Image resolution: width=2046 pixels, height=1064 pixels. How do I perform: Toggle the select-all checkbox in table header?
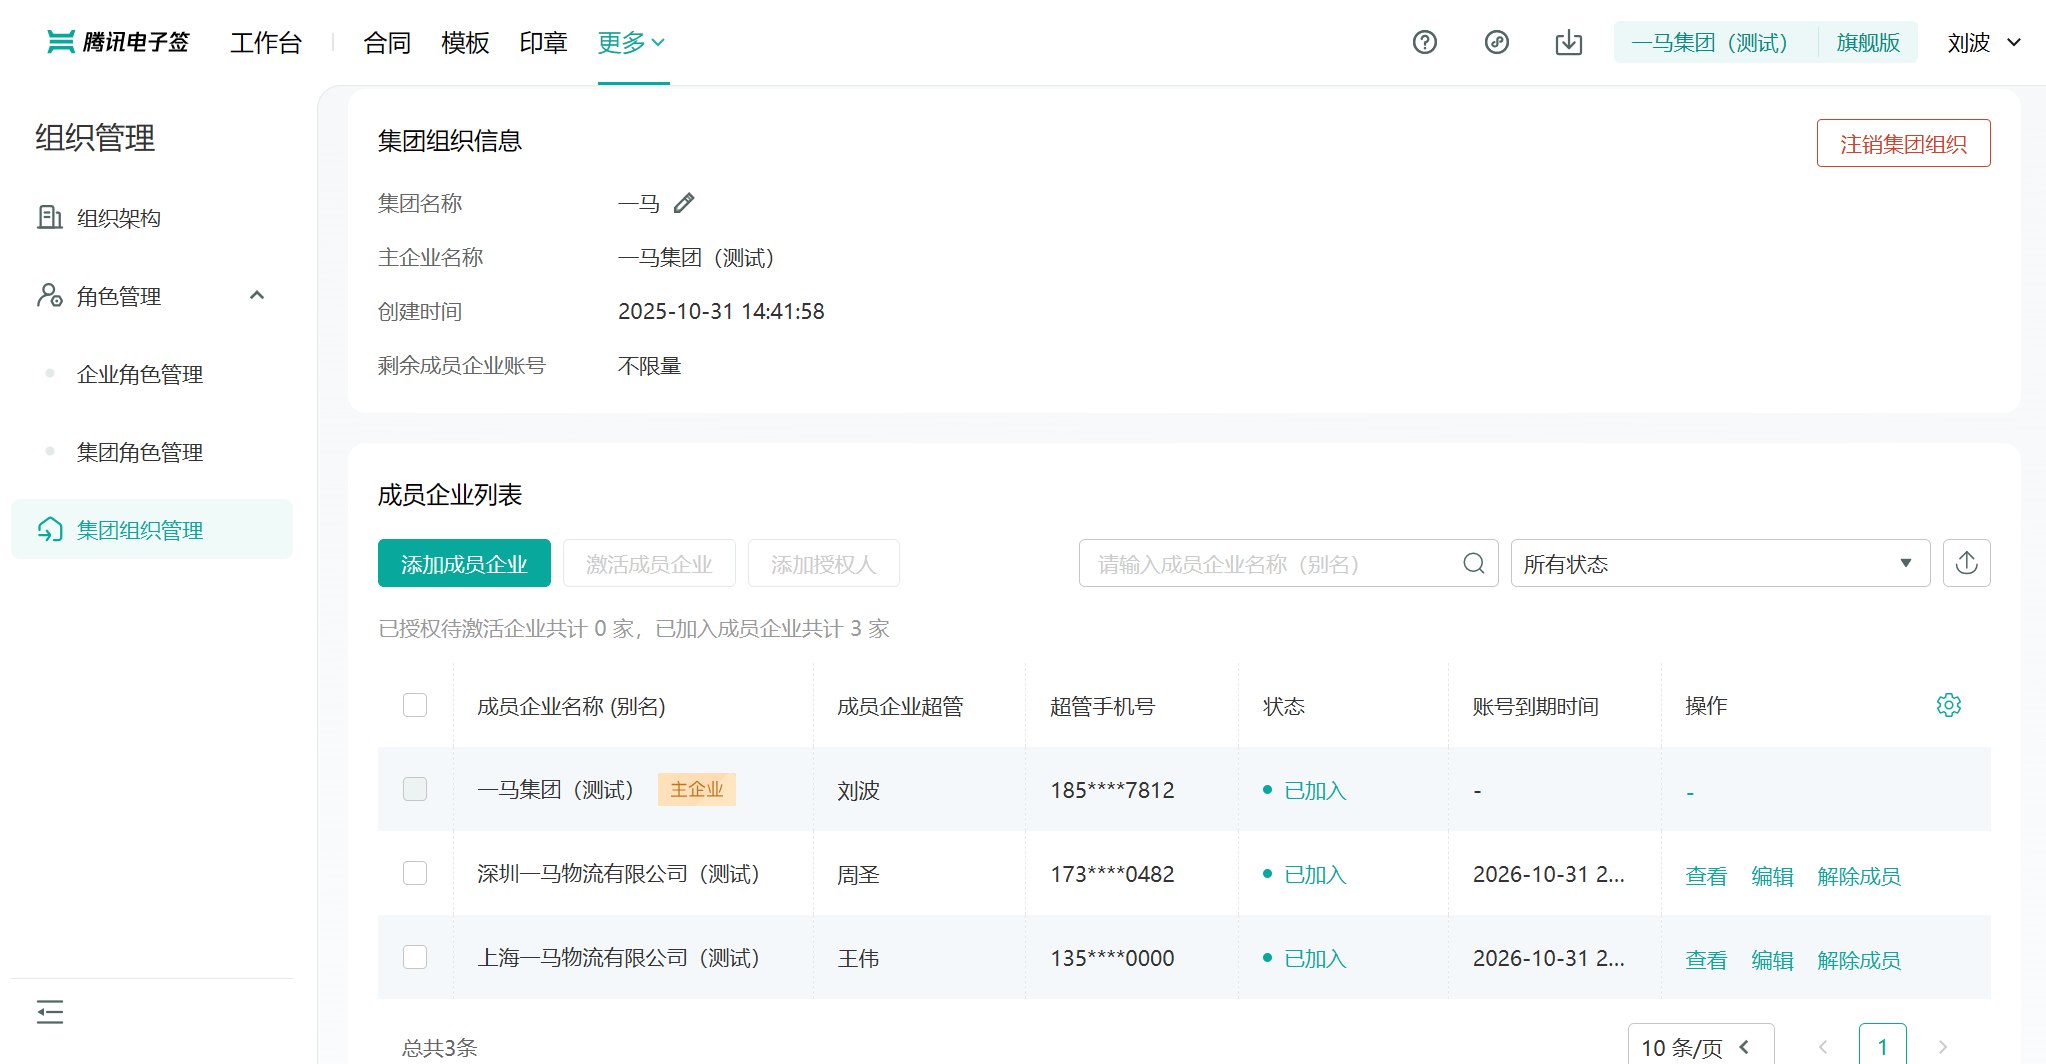pos(415,705)
